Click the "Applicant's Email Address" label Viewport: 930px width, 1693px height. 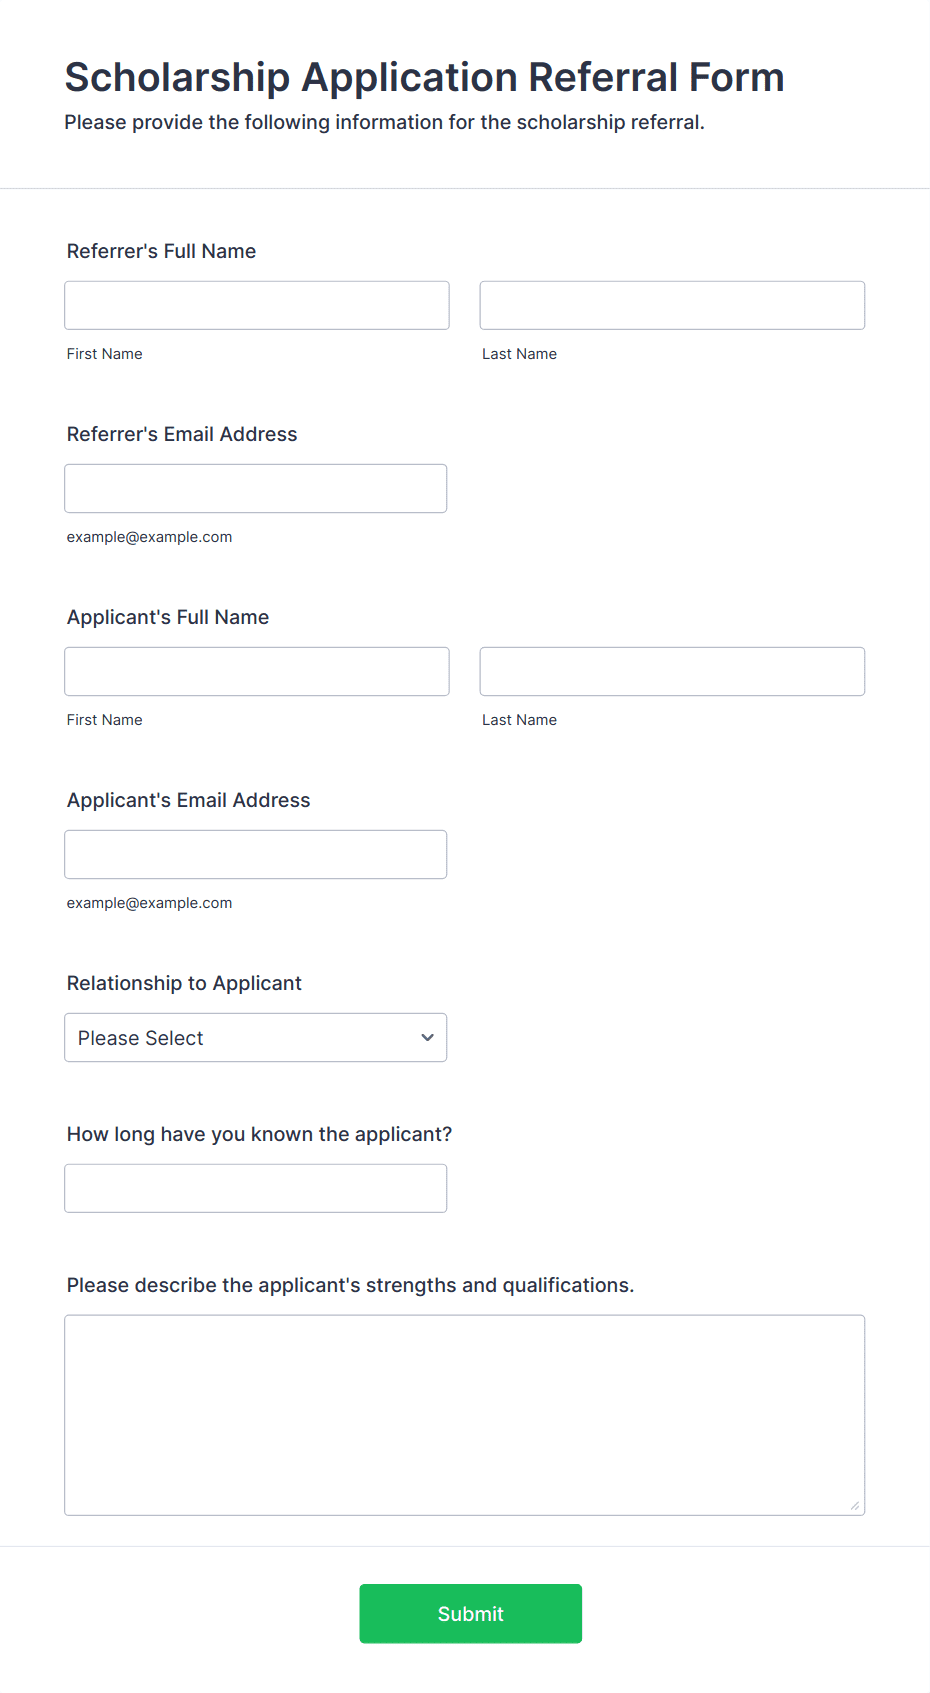pyautogui.click(x=188, y=800)
